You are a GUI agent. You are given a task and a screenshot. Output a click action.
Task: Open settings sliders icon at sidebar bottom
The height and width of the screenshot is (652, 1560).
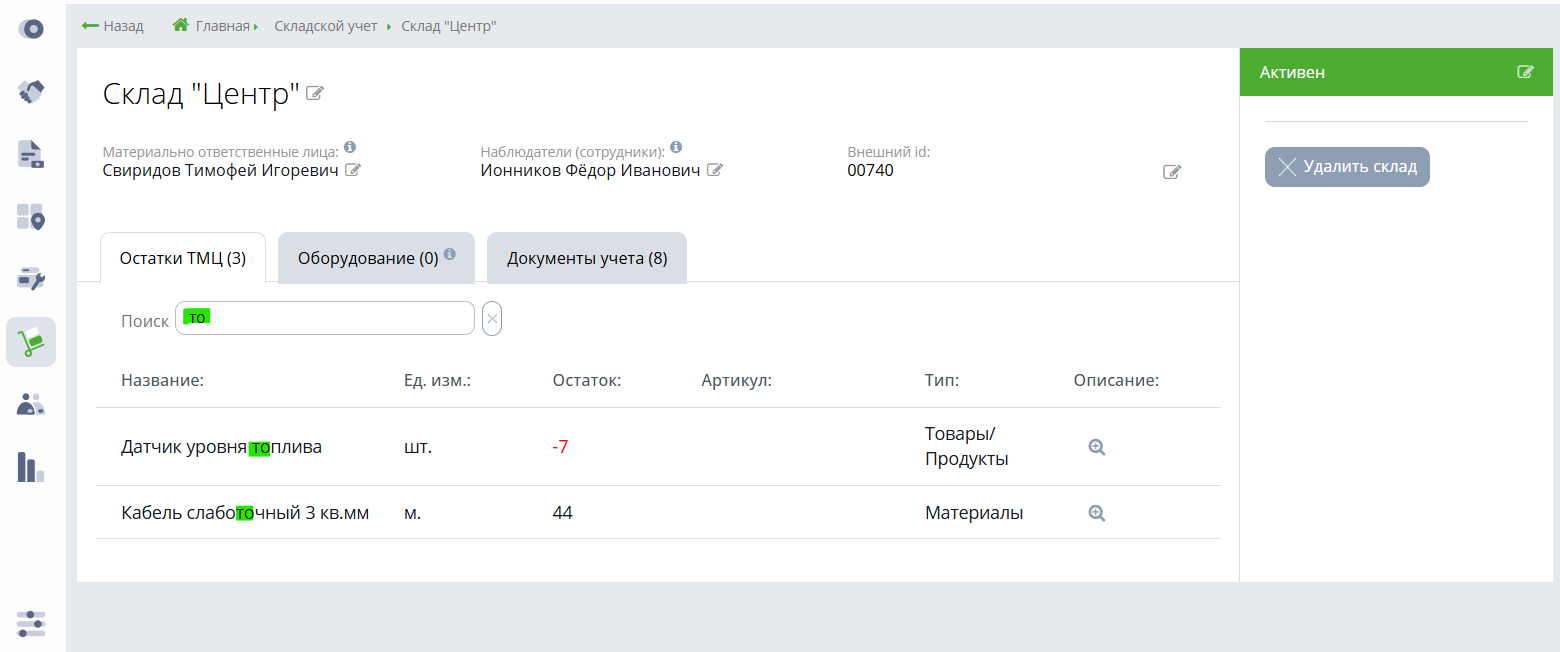pos(31,623)
